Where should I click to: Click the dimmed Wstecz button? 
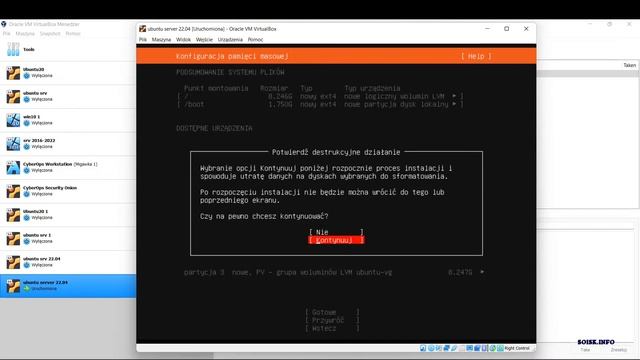[x=332, y=328]
